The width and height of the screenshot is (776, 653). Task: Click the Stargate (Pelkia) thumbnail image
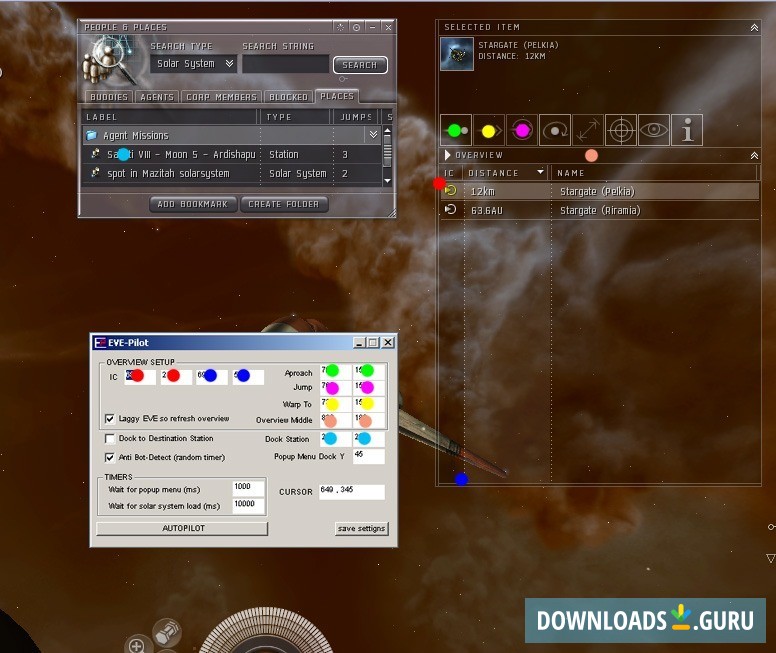coord(457,54)
